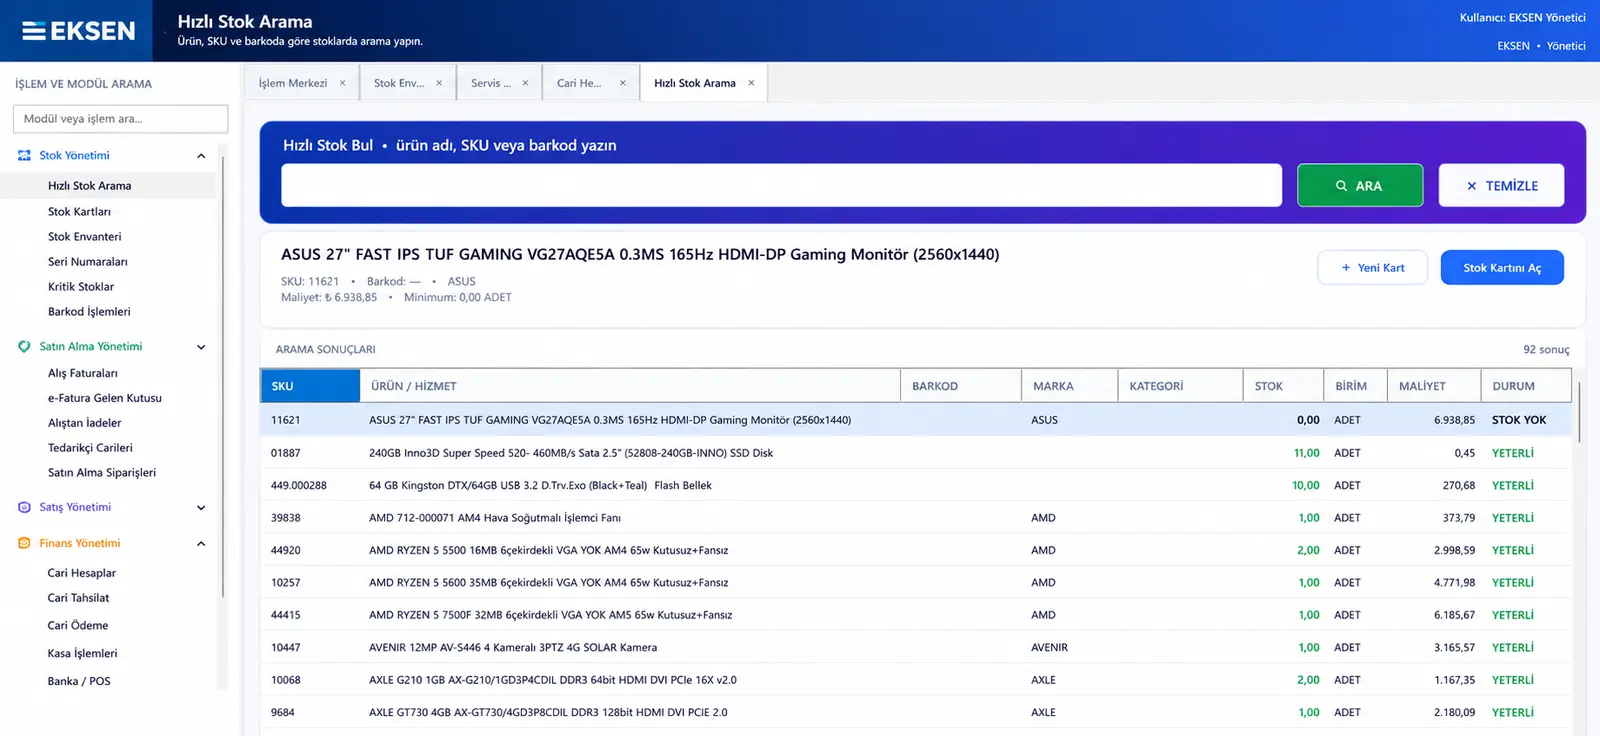Sort by the MARKA column header
The width and height of the screenshot is (1600, 736).
(1070, 386)
